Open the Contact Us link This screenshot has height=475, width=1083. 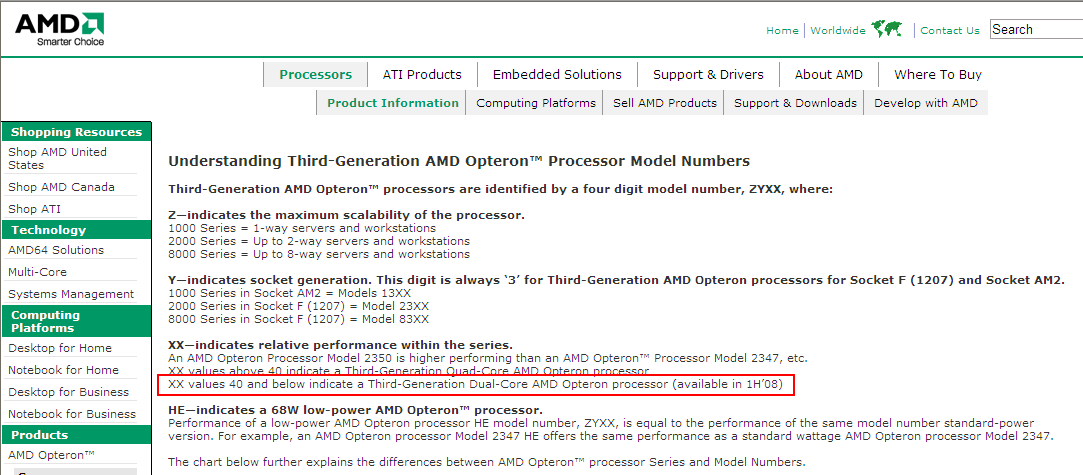[x=950, y=30]
